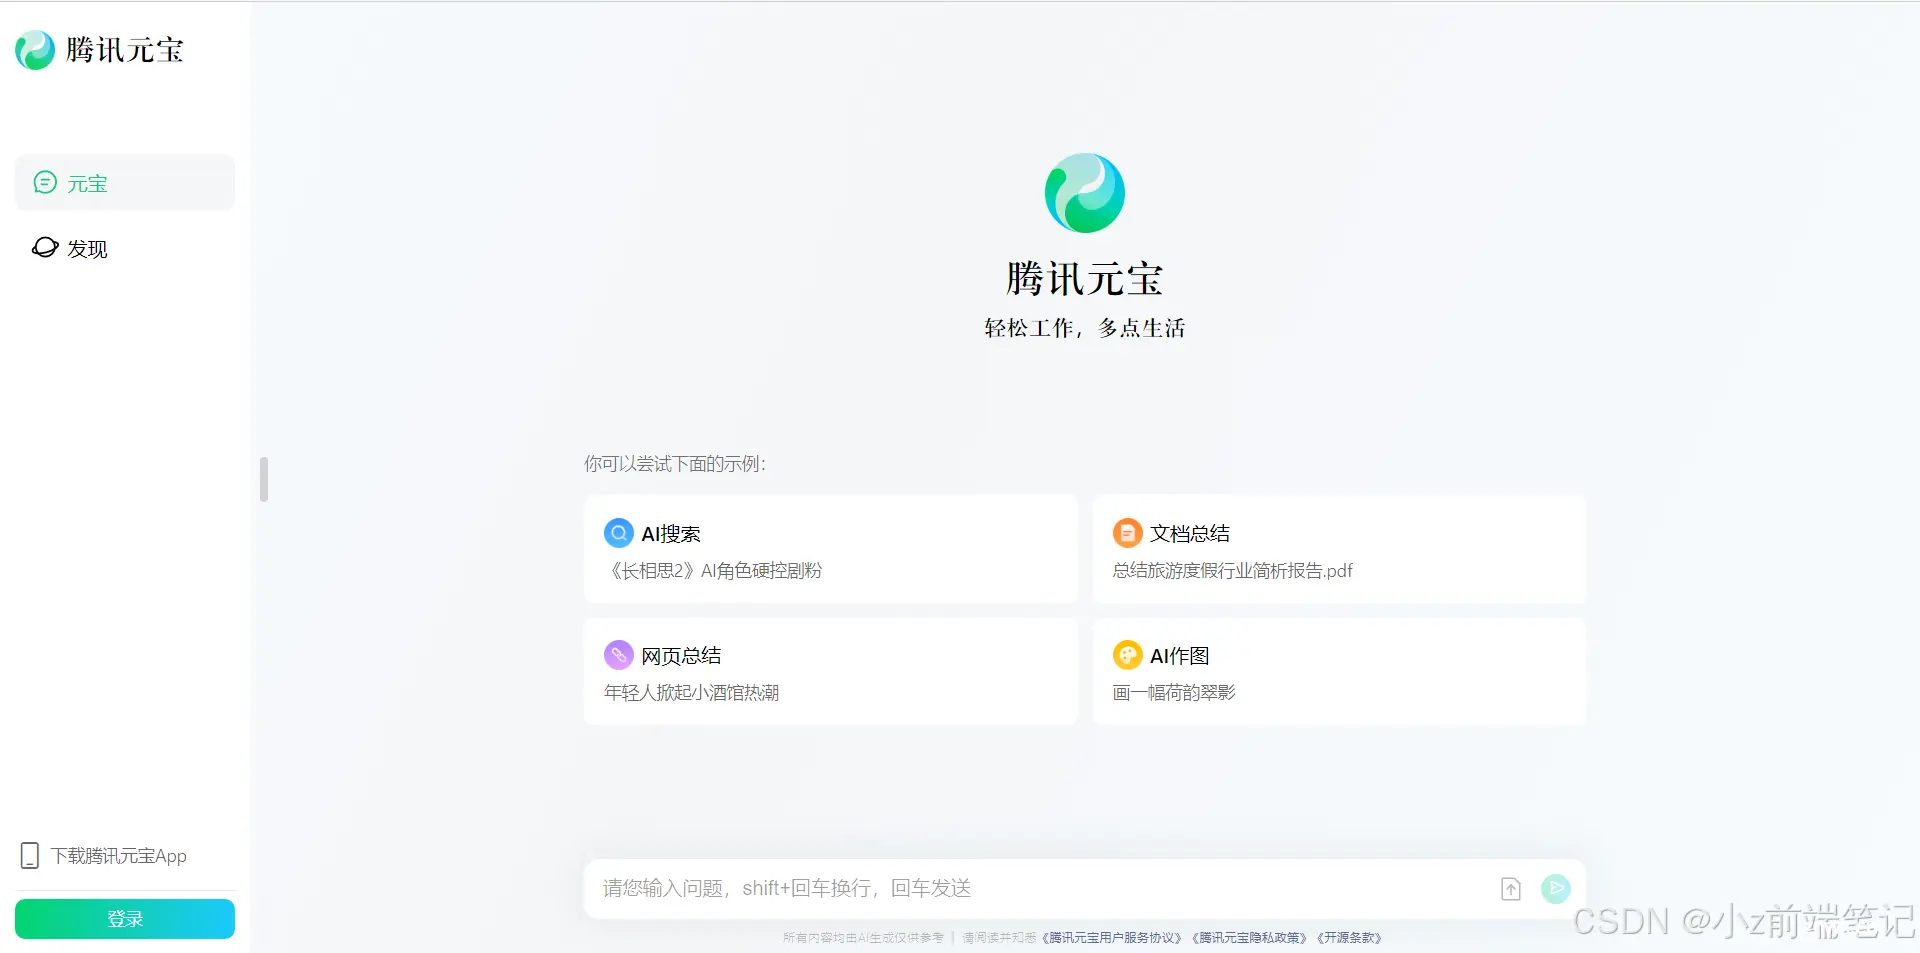Select the AI作图 example card
The image size is (1920, 953).
coord(1339,671)
